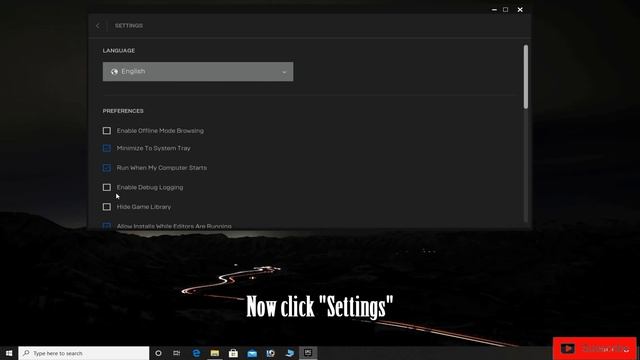Enable Offline Mode Browsing checkbox
The width and height of the screenshot is (640, 360).
107,131
